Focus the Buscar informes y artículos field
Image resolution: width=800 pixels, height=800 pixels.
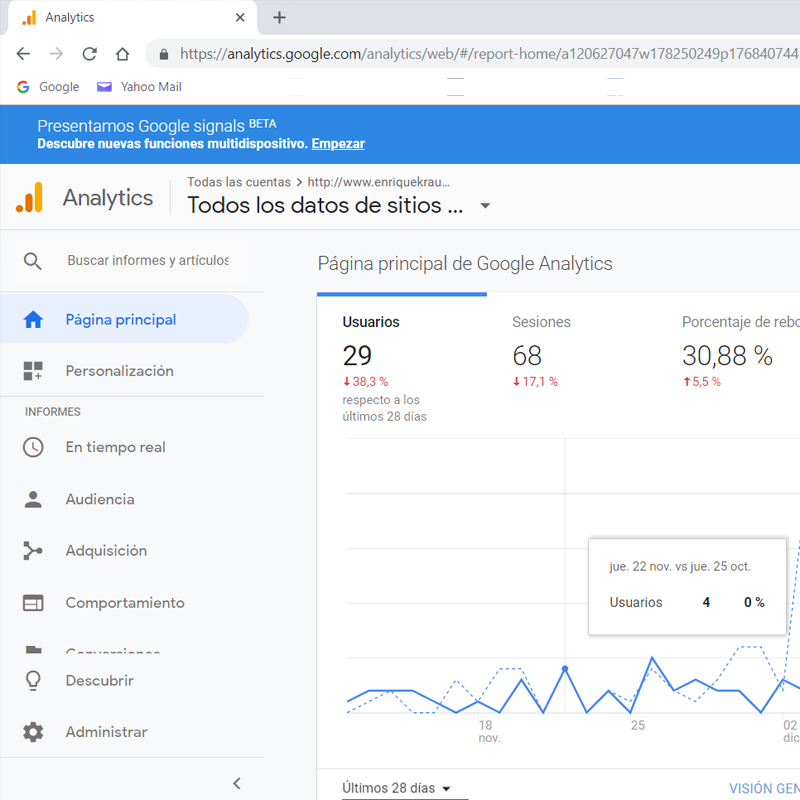point(148,260)
